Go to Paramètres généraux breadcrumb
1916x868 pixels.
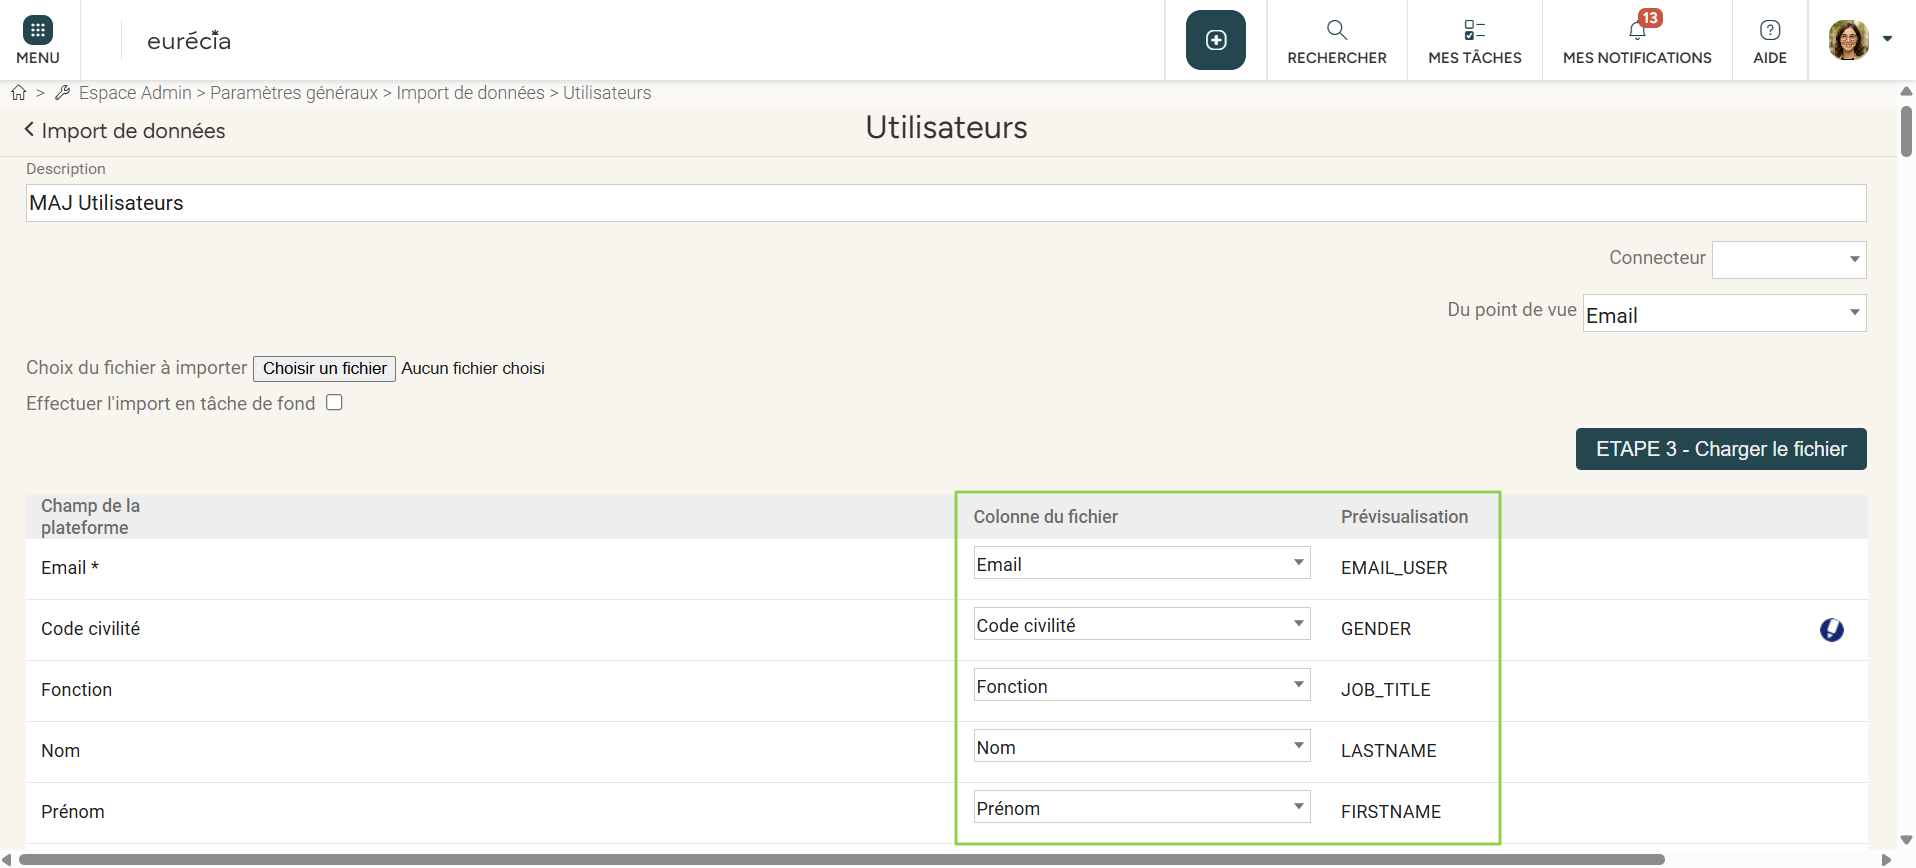point(294,93)
